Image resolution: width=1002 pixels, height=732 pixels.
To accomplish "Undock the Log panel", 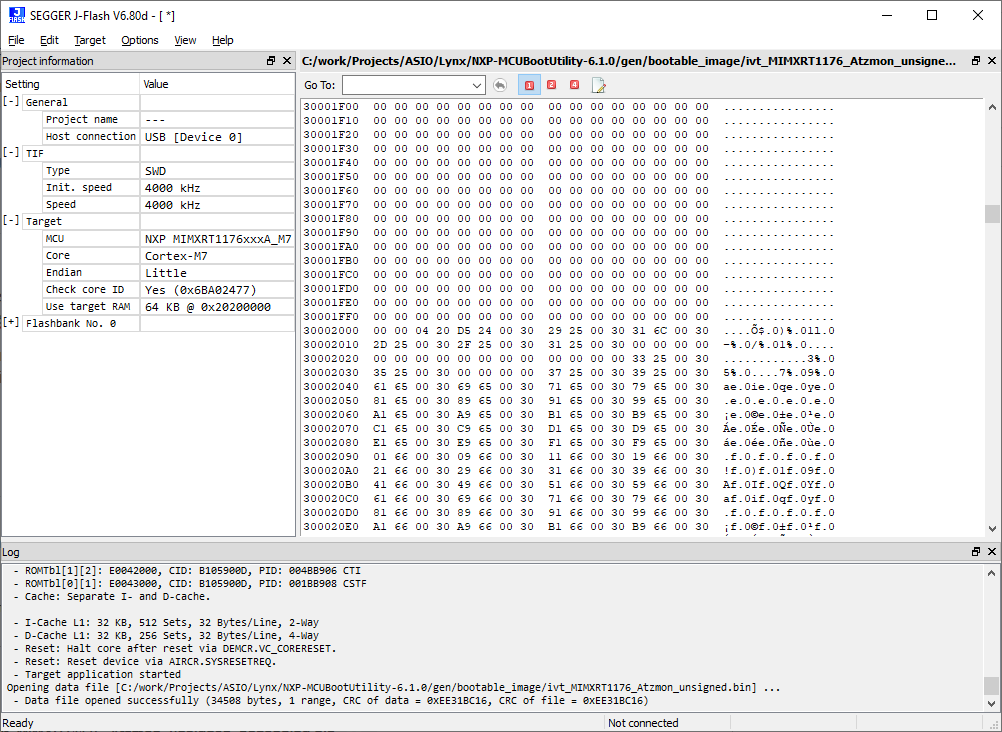I will 974,551.
